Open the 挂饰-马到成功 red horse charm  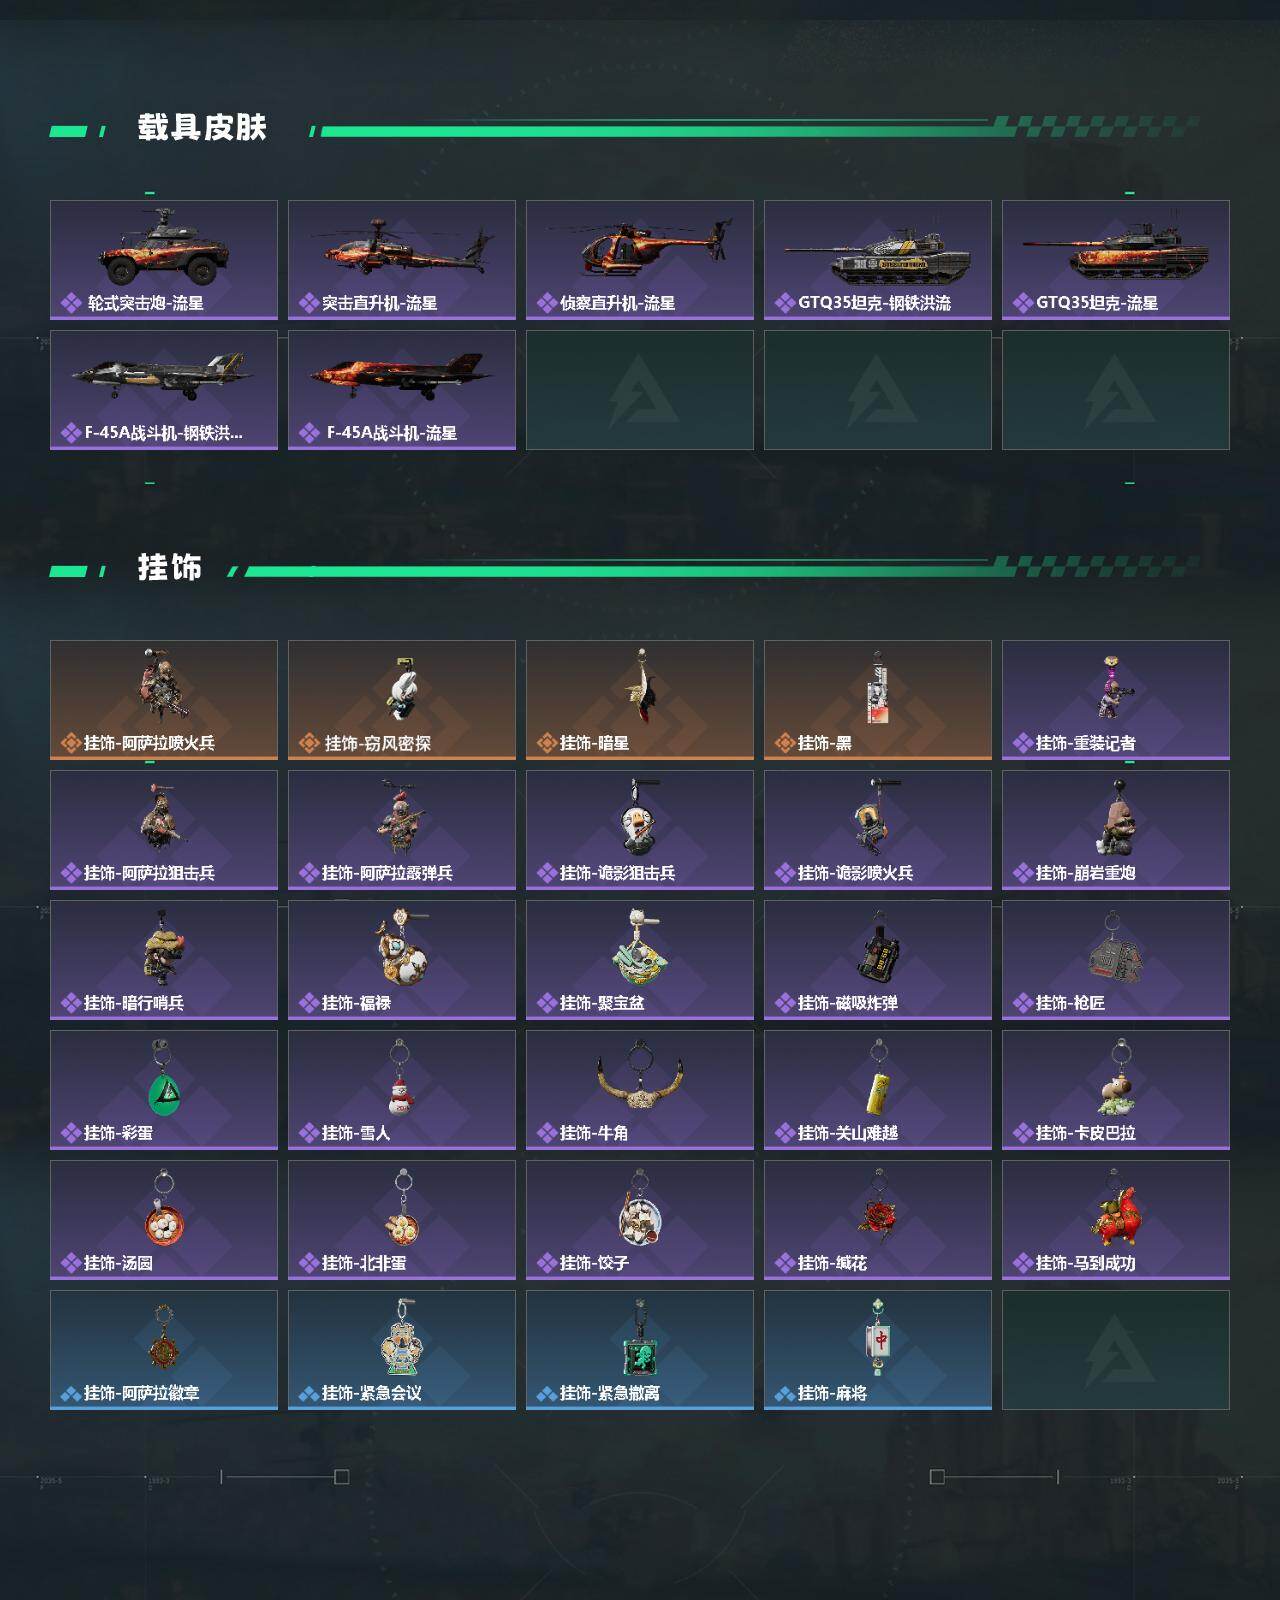pyautogui.click(x=1116, y=1220)
